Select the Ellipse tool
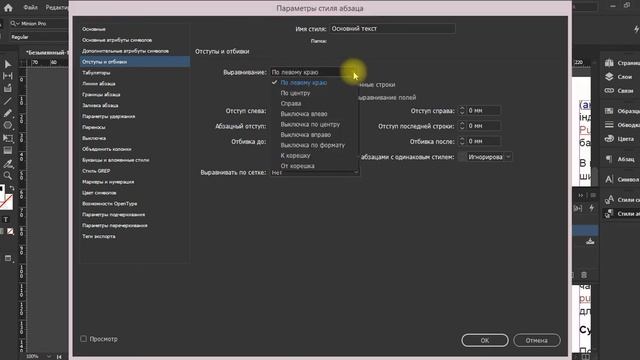The height and width of the screenshot is (360, 640). tap(8, 125)
